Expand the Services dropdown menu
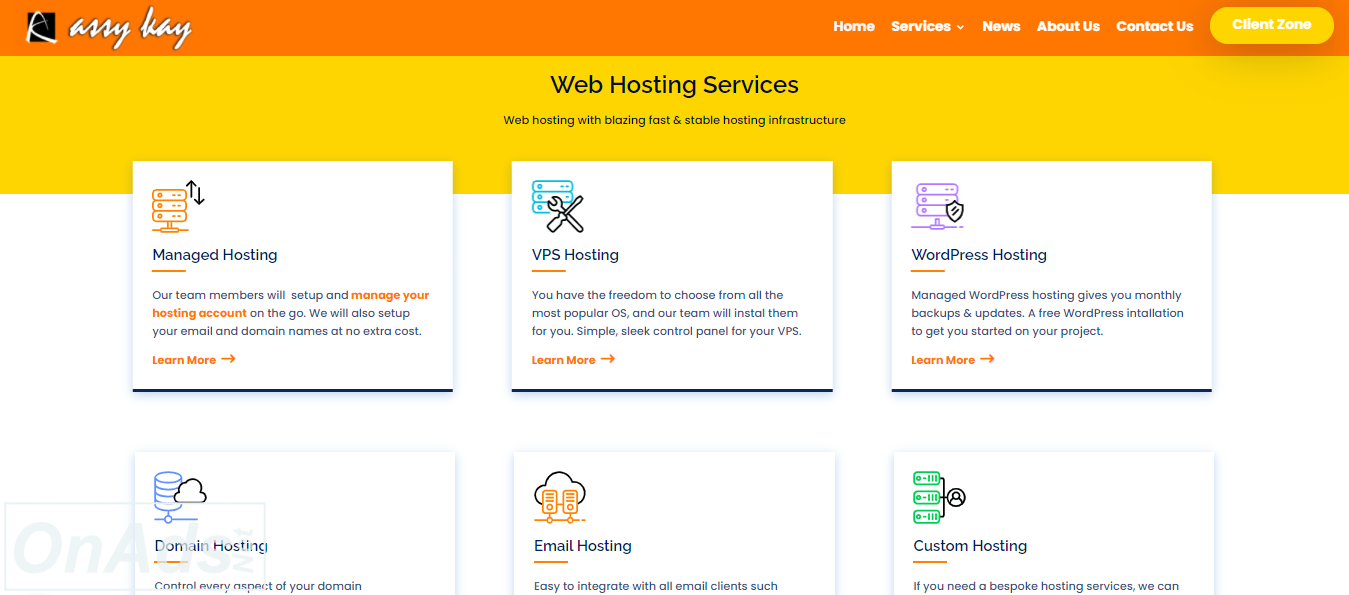The image size is (1349, 595). click(927, 27)
